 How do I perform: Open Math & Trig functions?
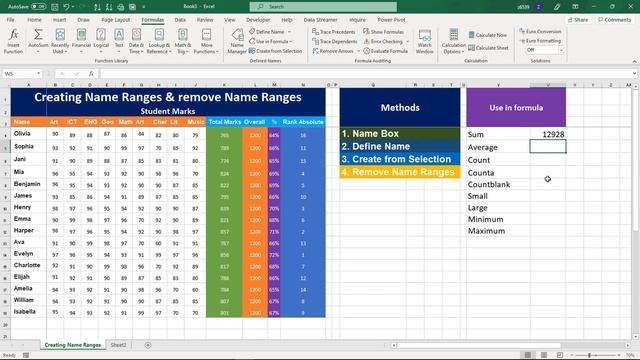182,41
